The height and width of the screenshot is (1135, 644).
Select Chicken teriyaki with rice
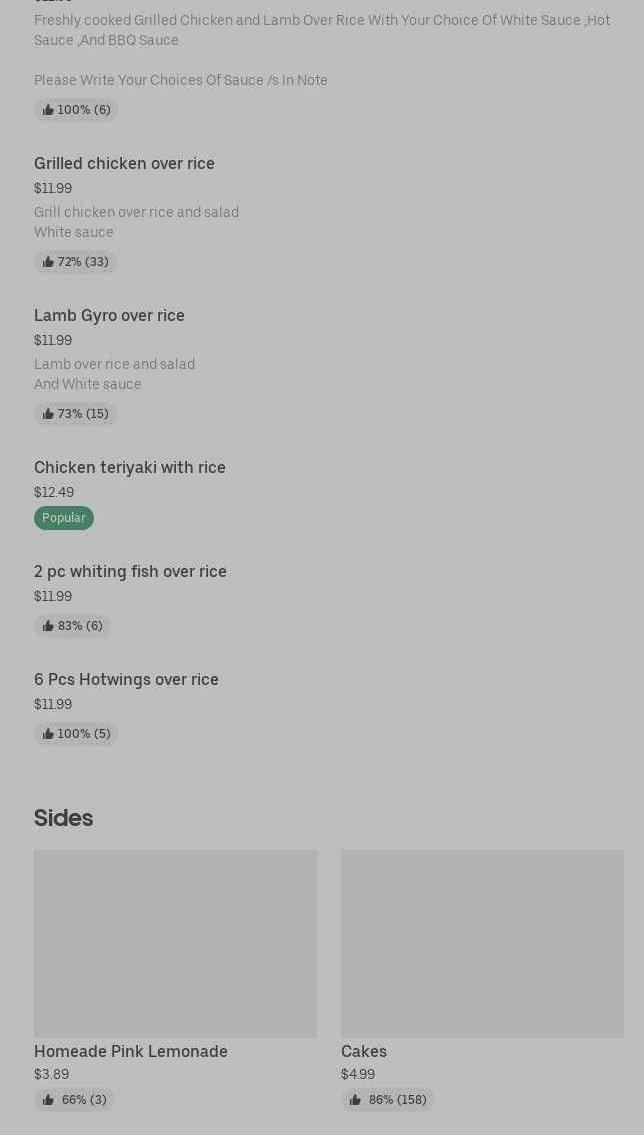tap(130, 467)
